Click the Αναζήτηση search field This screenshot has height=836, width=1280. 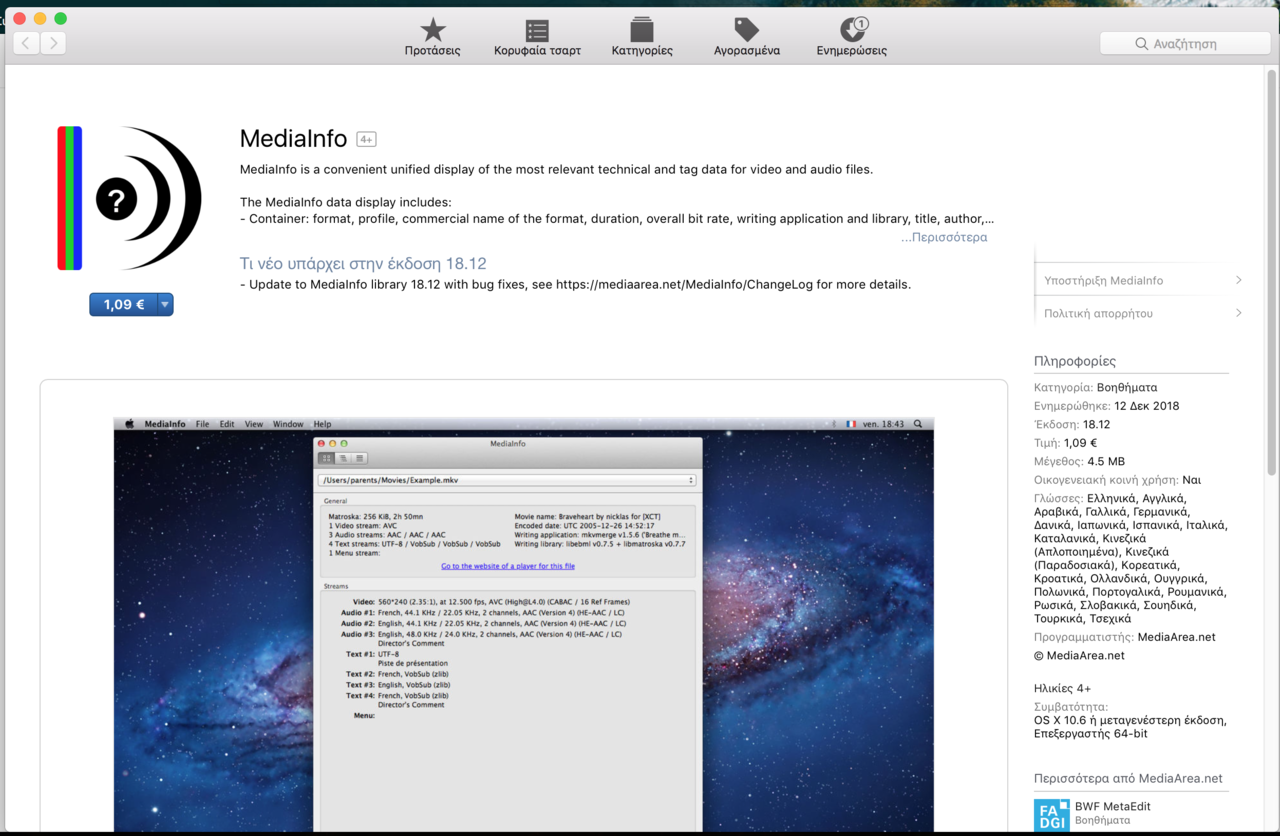(1185, 44)
